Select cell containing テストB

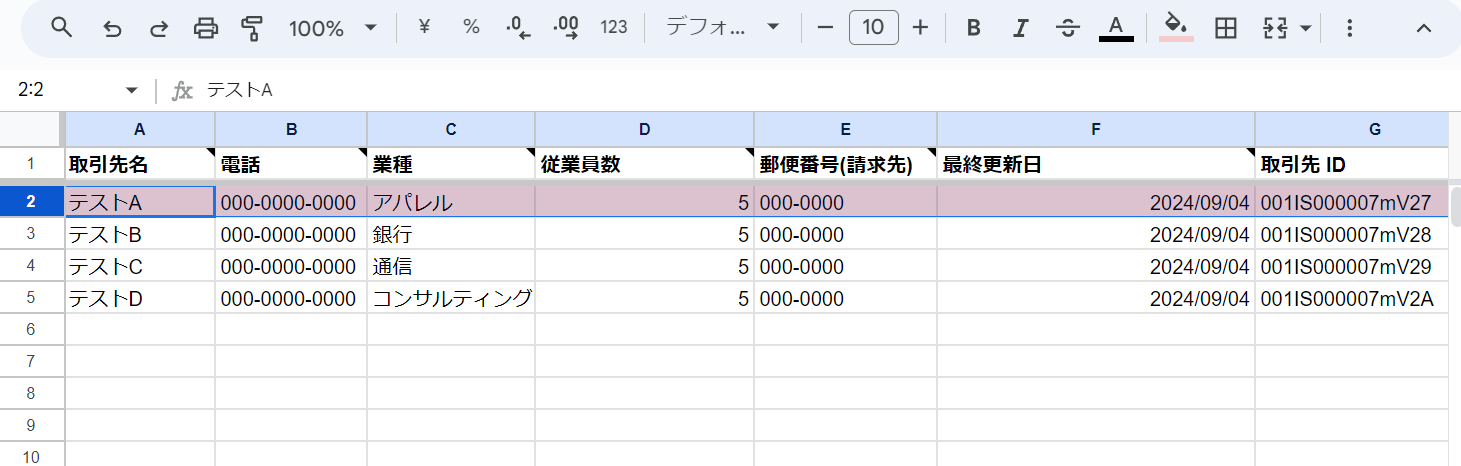pyautogui.click(x=140, y=235)
